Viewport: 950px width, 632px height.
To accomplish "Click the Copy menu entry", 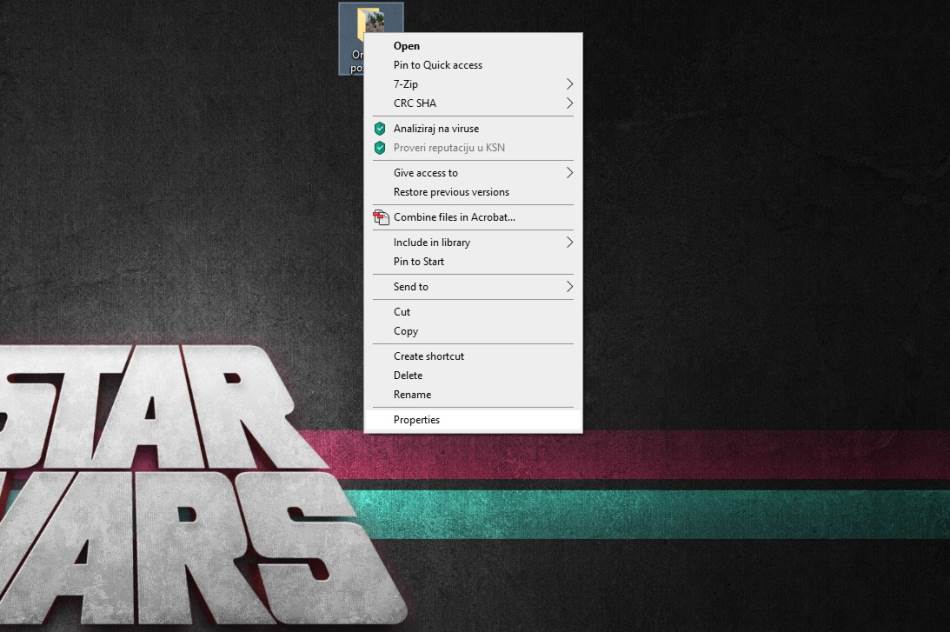I will pos(405,331).
